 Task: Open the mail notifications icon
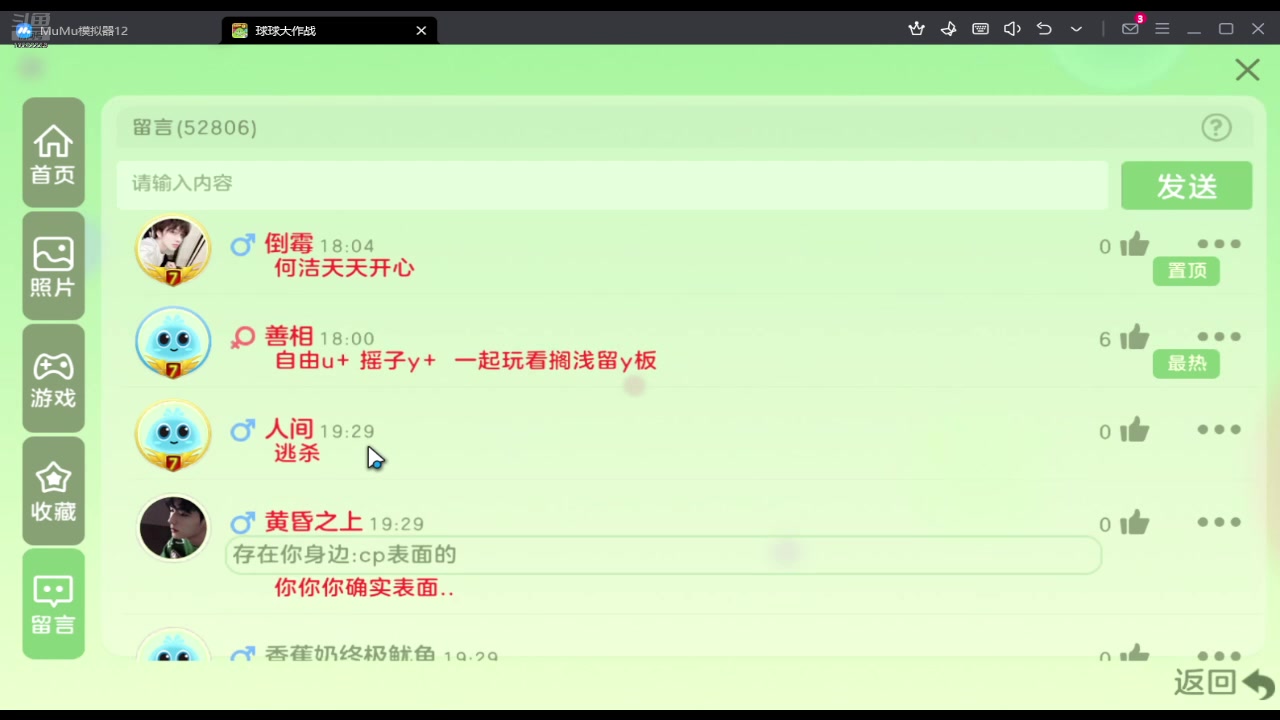coord(1131,28)
